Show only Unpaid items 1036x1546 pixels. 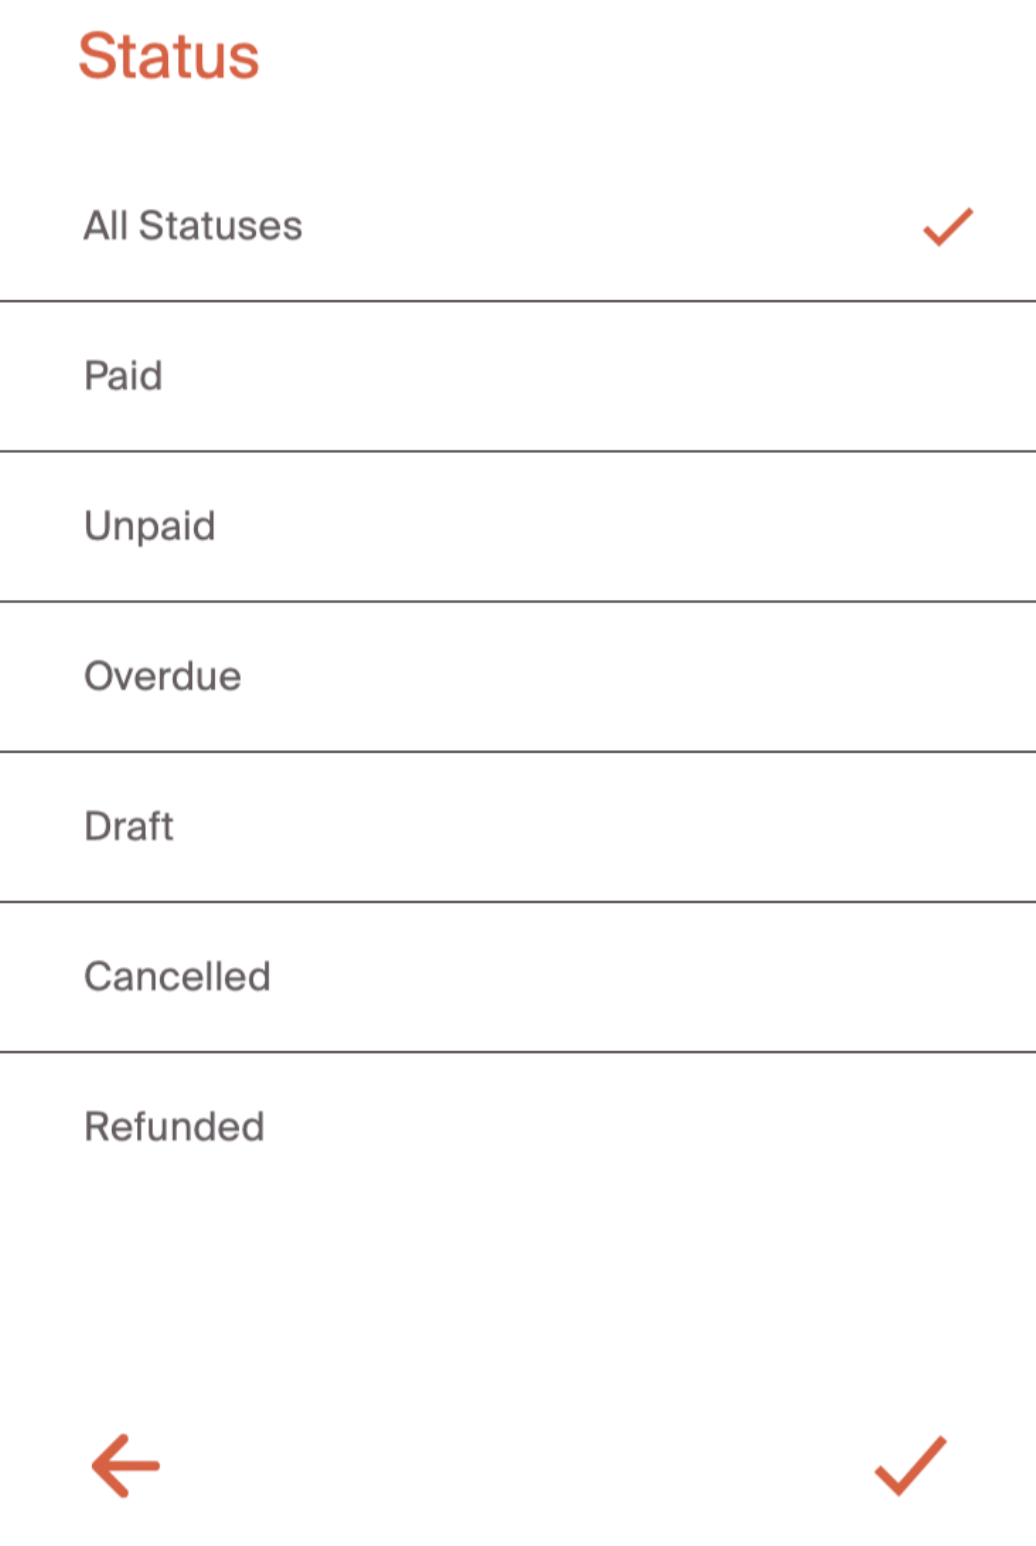click(x=150, y=526)
